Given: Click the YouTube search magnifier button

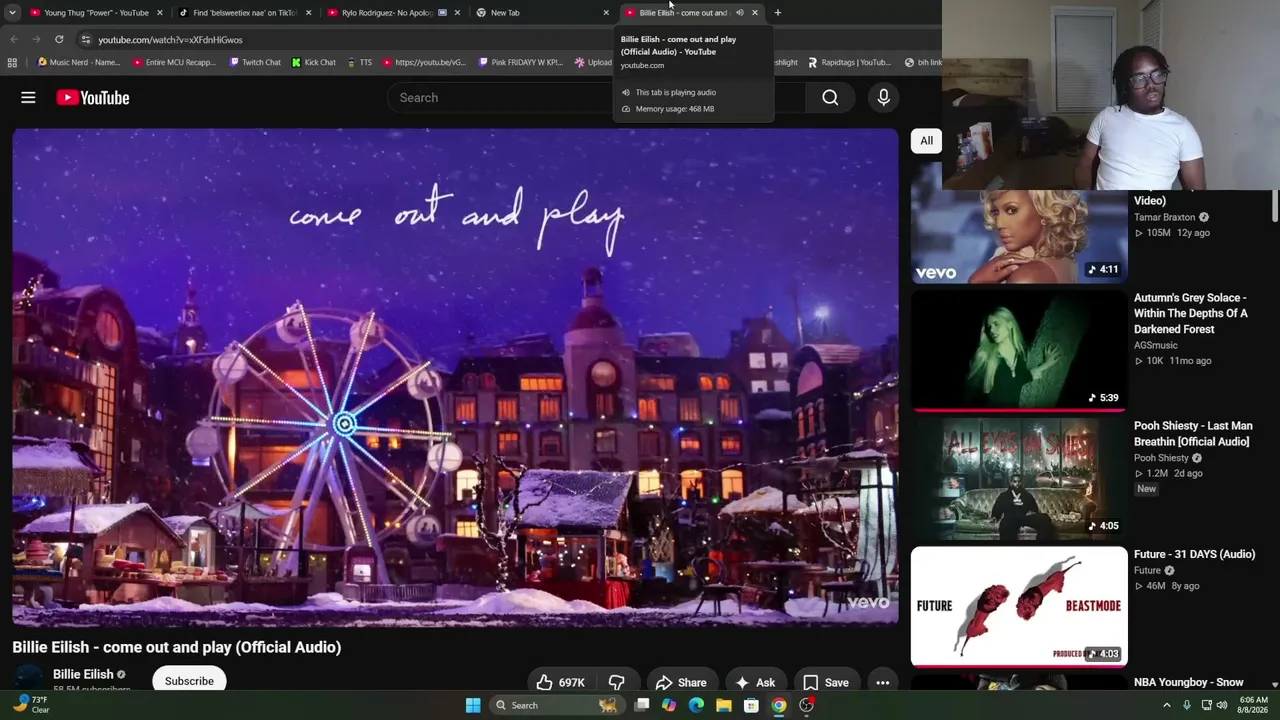Looking at the screenshot, I should pos(830,98).
